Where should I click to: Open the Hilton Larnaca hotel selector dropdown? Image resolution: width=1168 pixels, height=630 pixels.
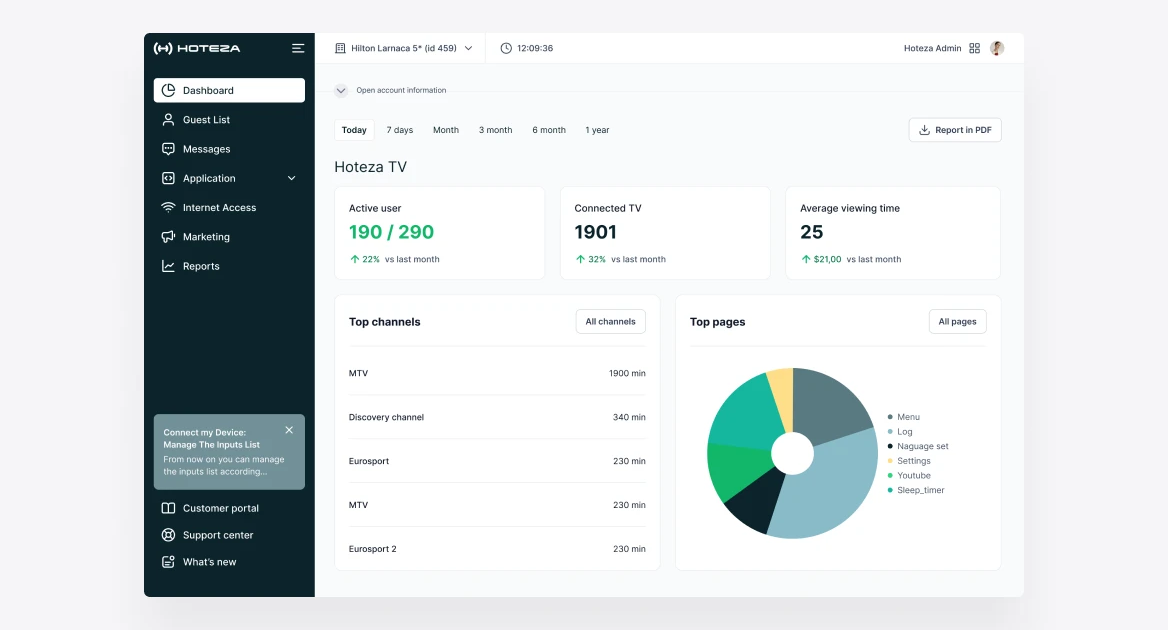pos(404,48)
